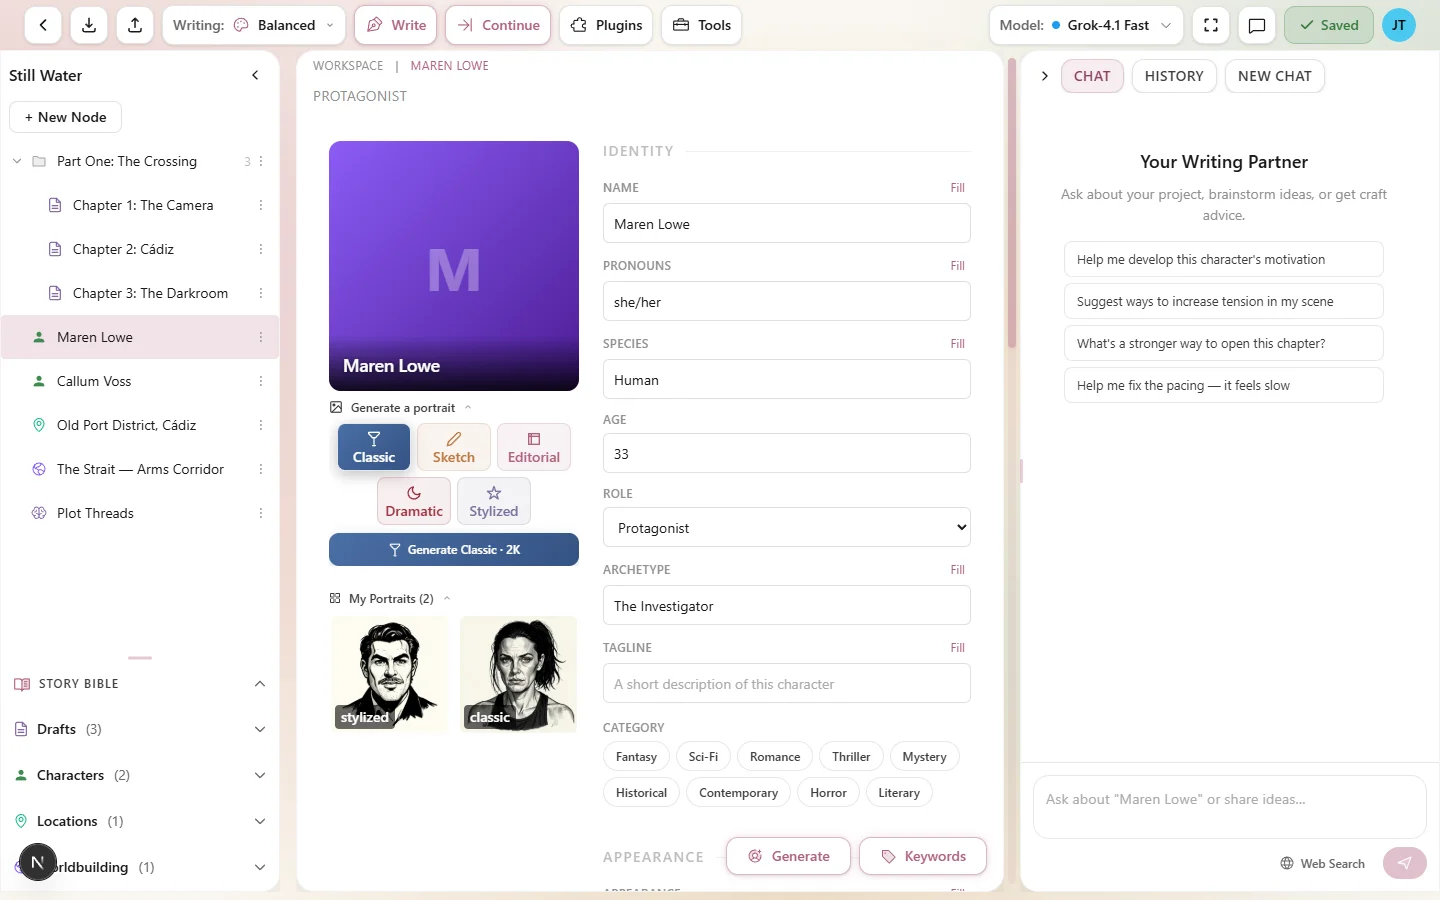The height and width of the screenshot is (900, 1440).
Task: Switch to the HISTORY tab
Action: click(1174, 76)
